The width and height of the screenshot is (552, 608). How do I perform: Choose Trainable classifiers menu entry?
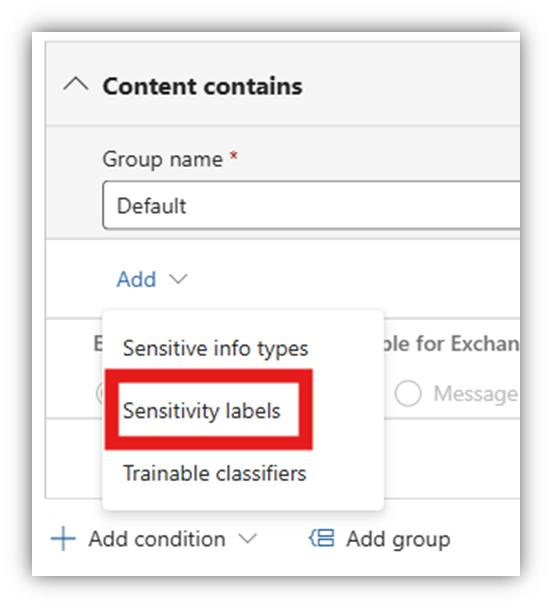(215, 473)
